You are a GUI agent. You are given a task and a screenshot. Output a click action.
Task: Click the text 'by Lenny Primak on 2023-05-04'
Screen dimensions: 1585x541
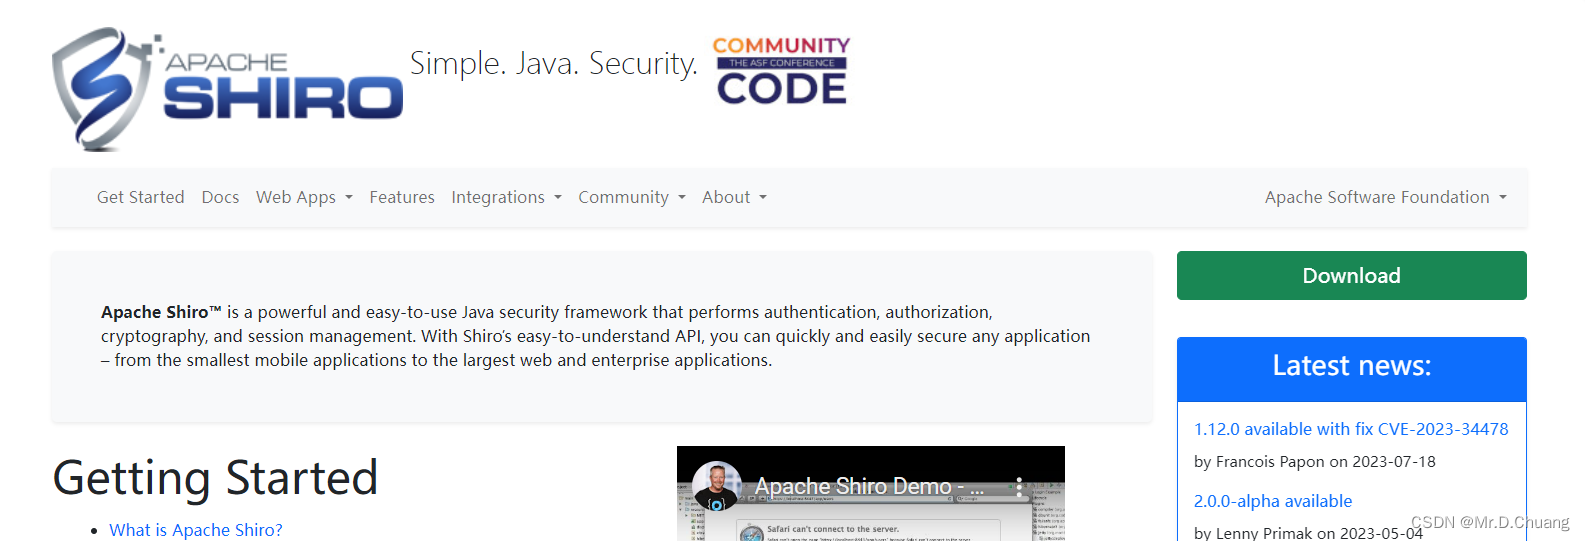pos(1308,533)
